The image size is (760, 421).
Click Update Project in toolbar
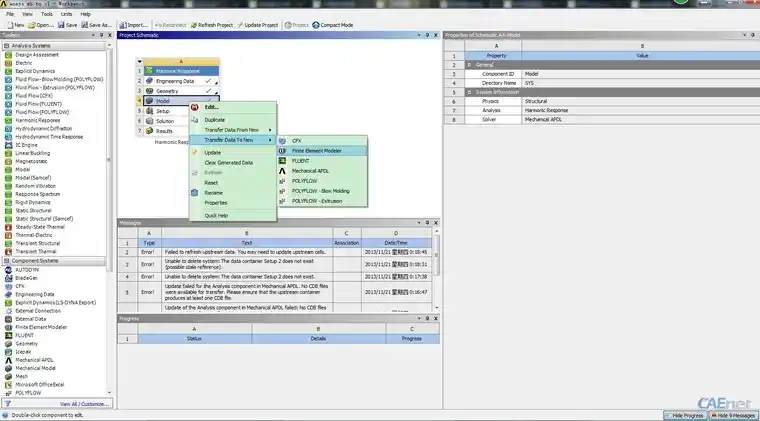[x=257, y=25]
